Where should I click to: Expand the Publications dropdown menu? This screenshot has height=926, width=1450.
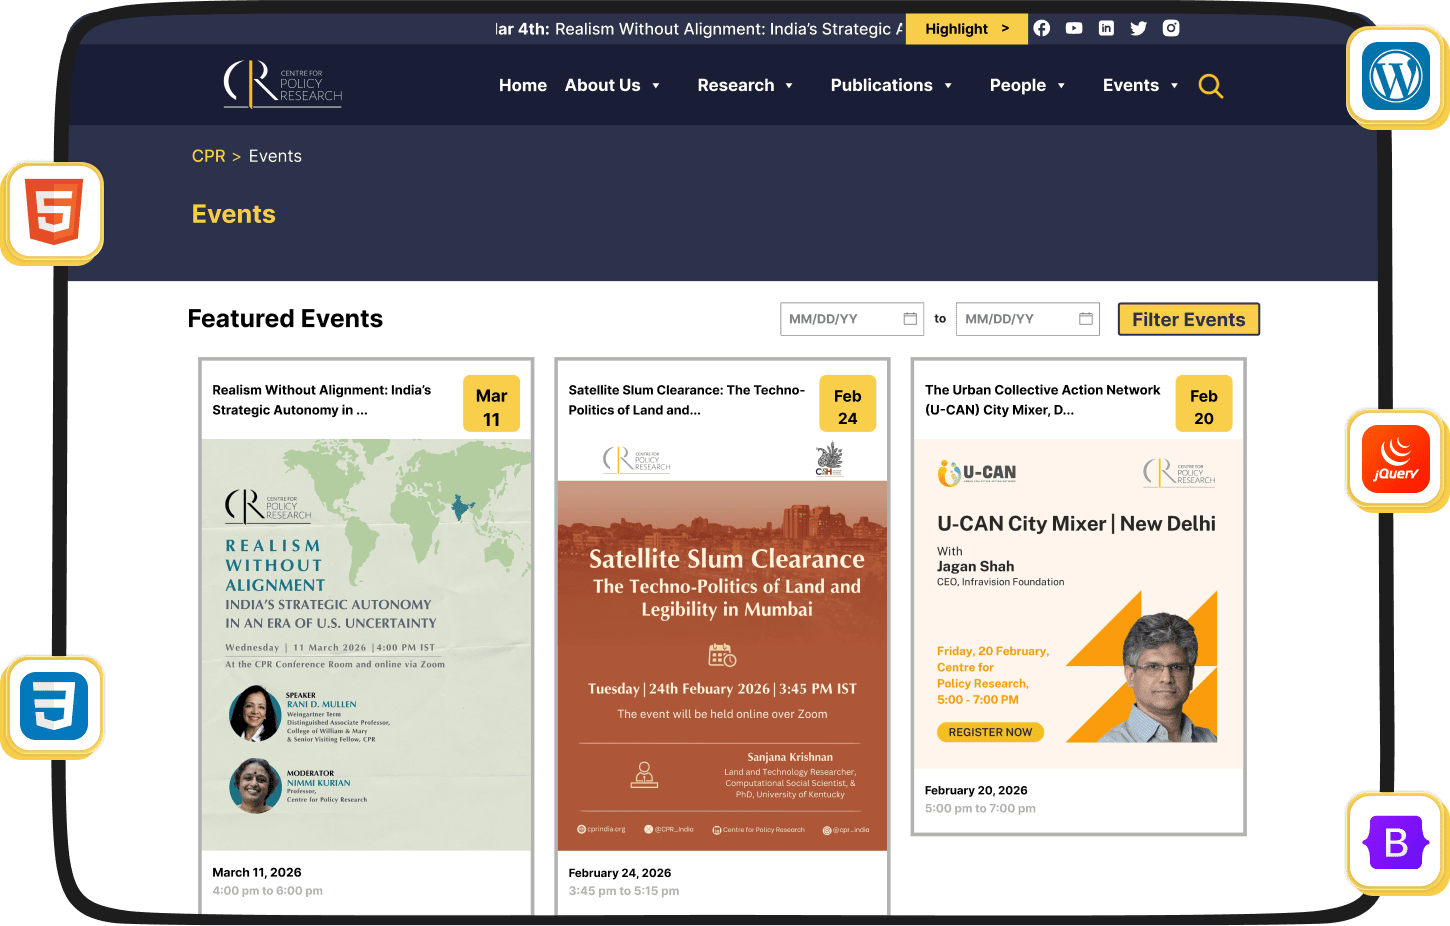click(x=891, y=86)
